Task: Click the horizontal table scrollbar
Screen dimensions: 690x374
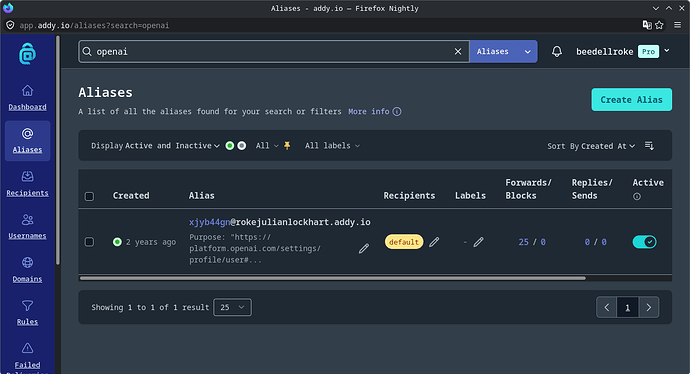Action: pos(333,278)
